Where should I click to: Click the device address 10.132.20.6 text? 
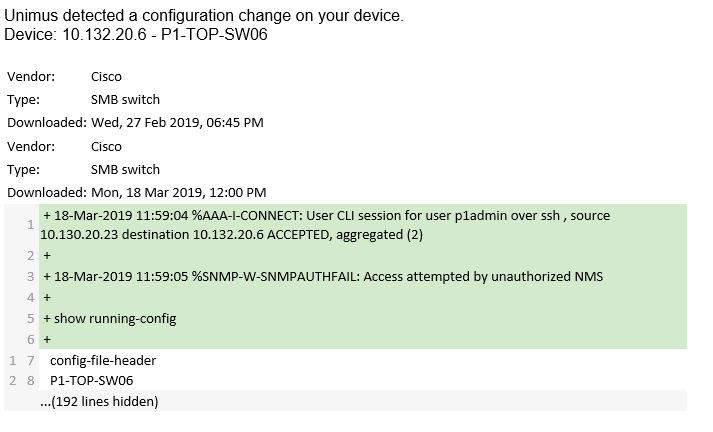click(104, 35)
